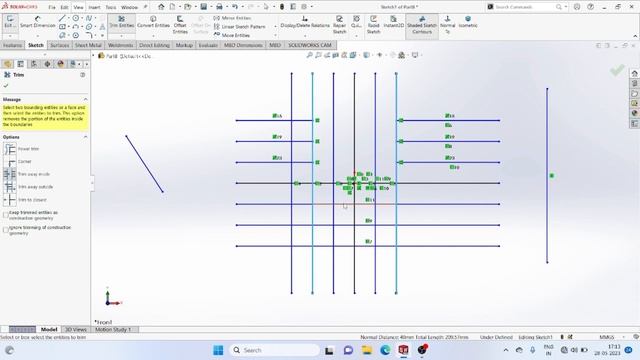640x360 pixels.
Task: Collapse the Options section
Action: [x=85, y=137]
